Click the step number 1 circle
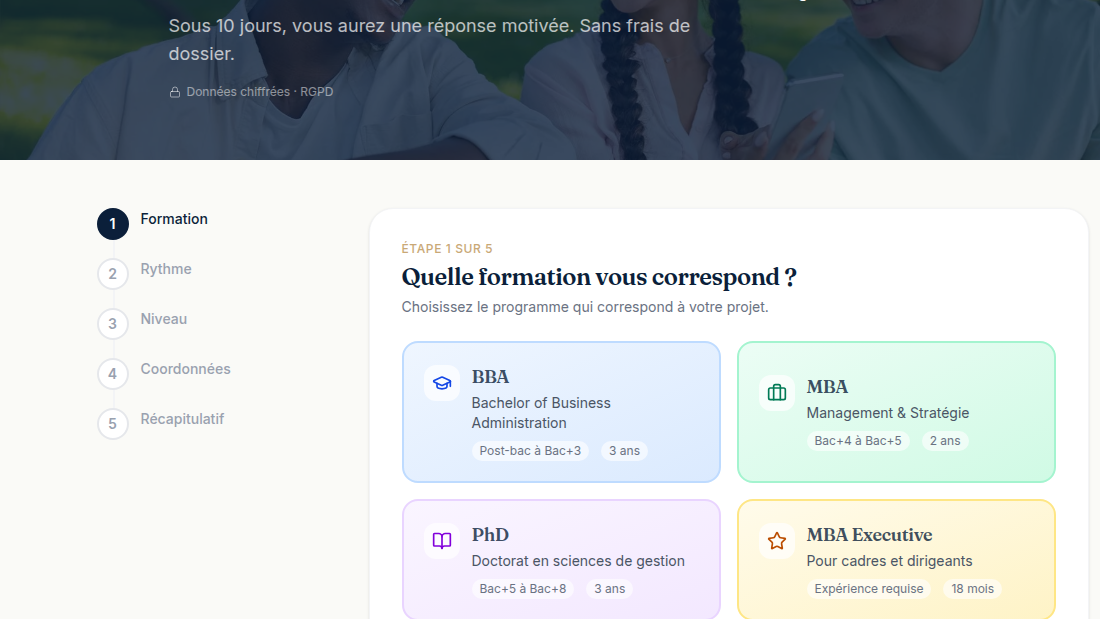 tap(113, 224)
